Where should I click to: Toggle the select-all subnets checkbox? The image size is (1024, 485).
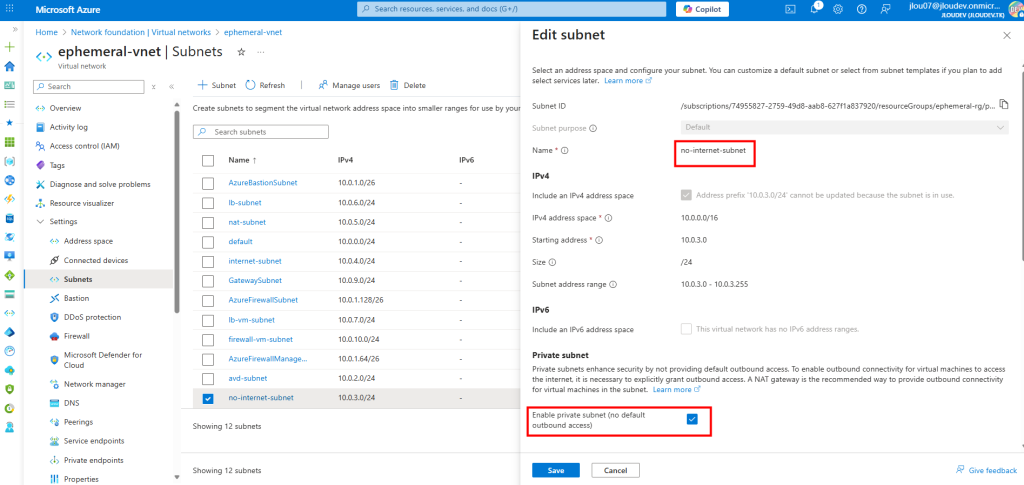[208, 161]
